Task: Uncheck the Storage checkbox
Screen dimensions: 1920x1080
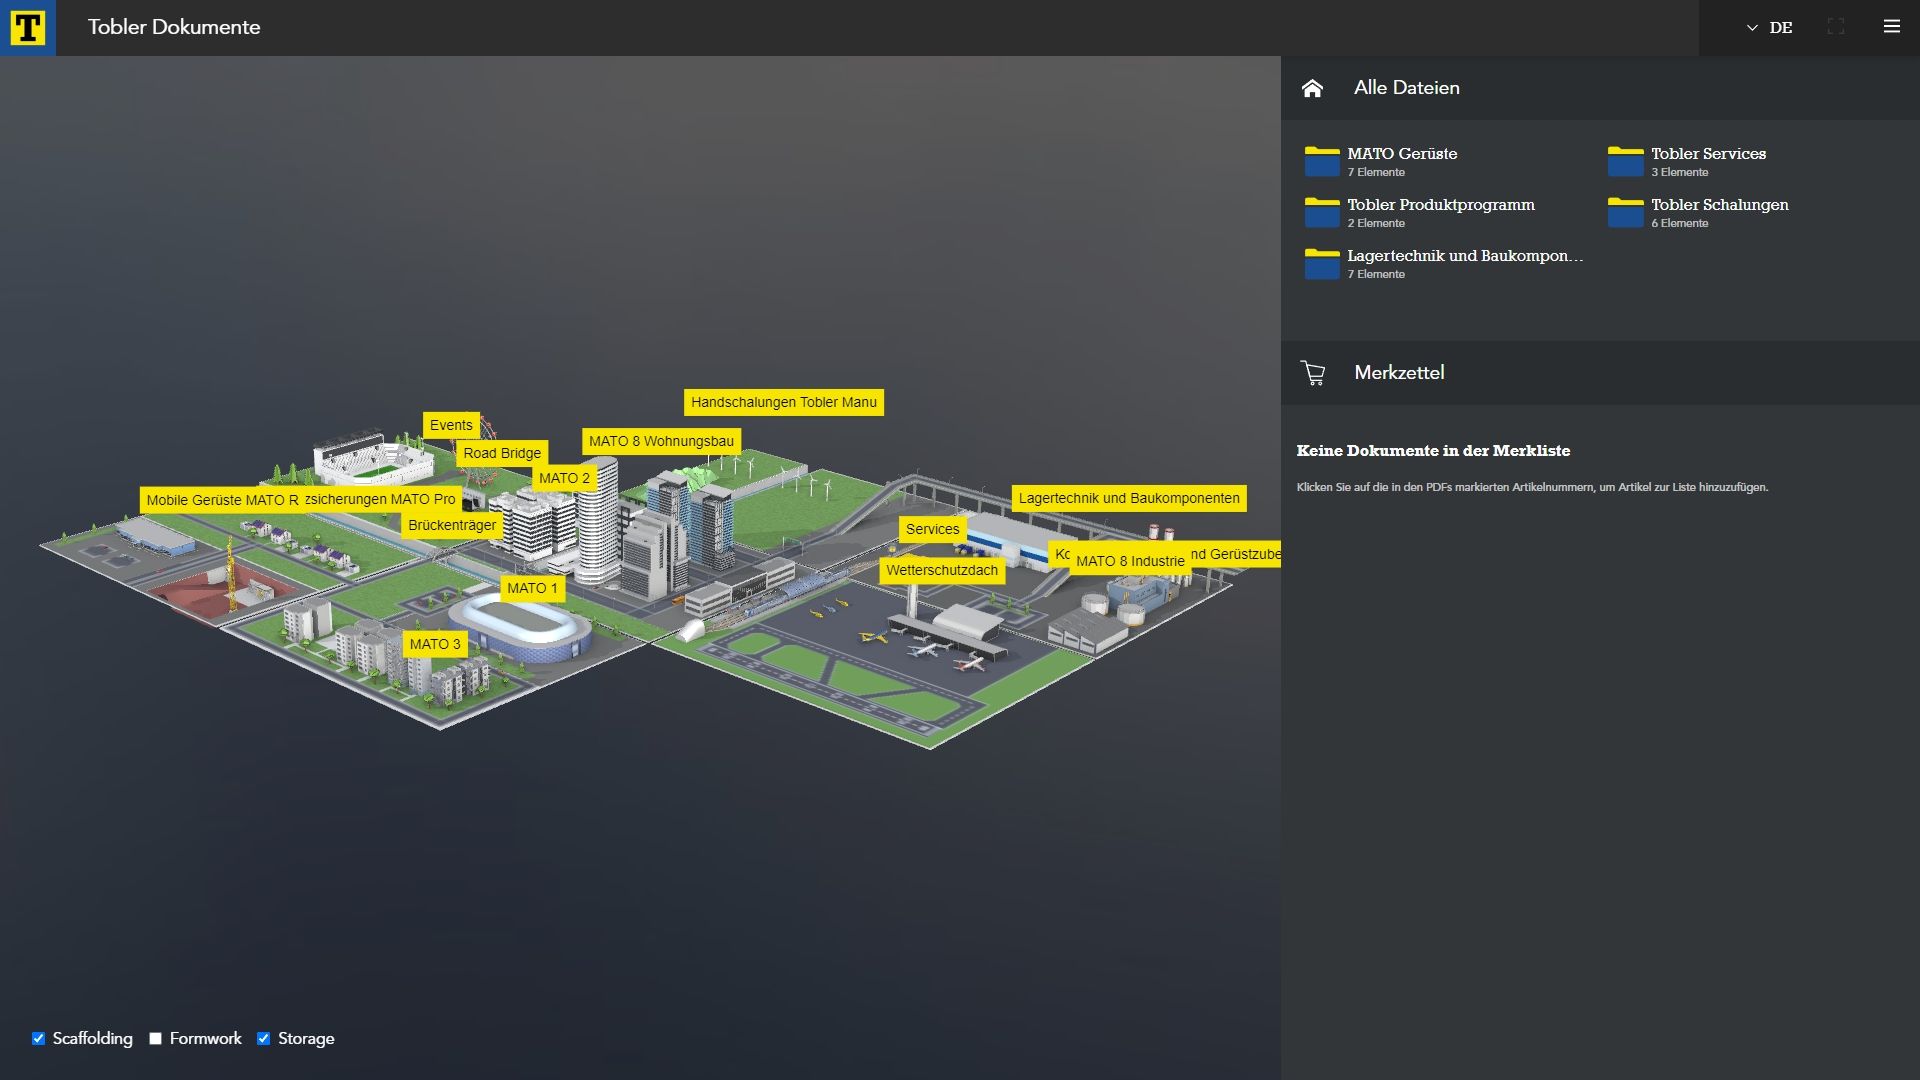Action: [x=263, y=1039]
